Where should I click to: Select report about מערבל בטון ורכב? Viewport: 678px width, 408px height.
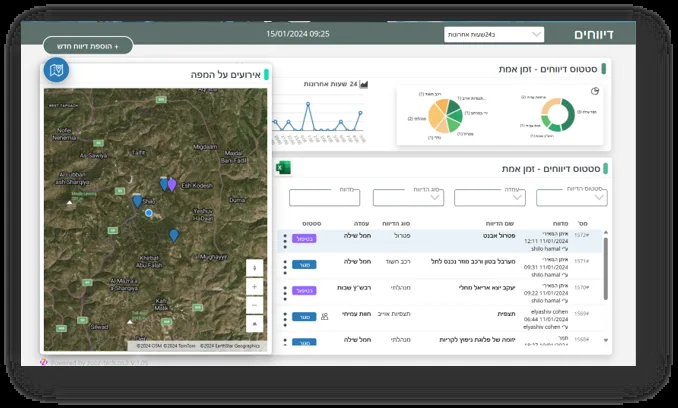point(473,261)
